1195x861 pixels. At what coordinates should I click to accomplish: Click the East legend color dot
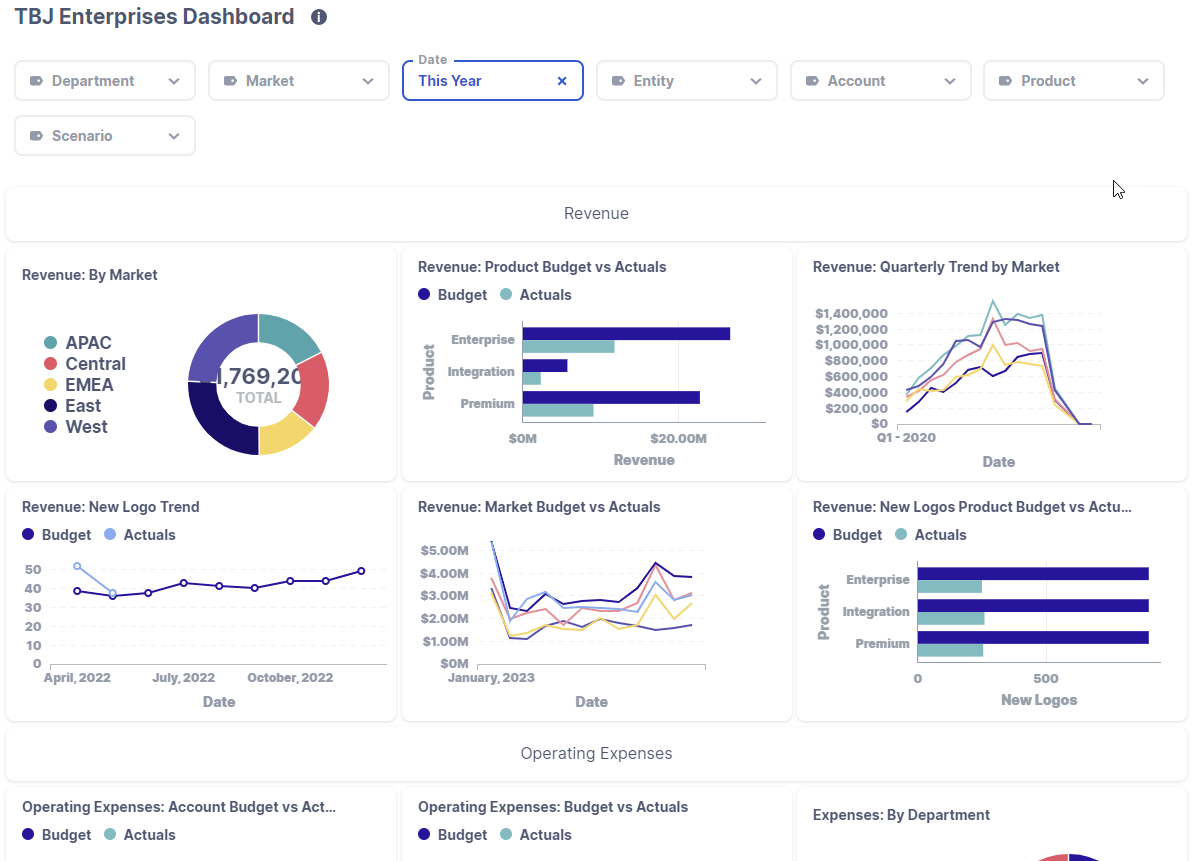51,406
